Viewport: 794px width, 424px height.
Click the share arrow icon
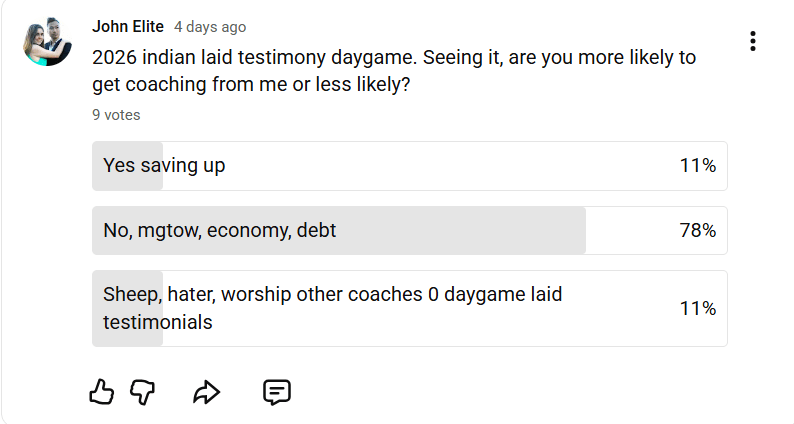pos(206,392)
